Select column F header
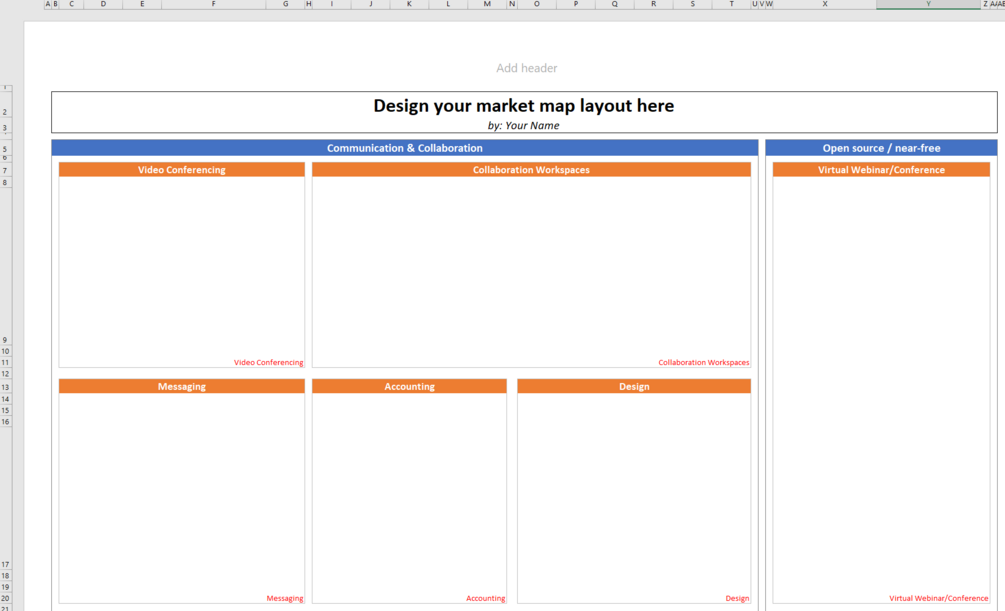 (x=213, y=4)
